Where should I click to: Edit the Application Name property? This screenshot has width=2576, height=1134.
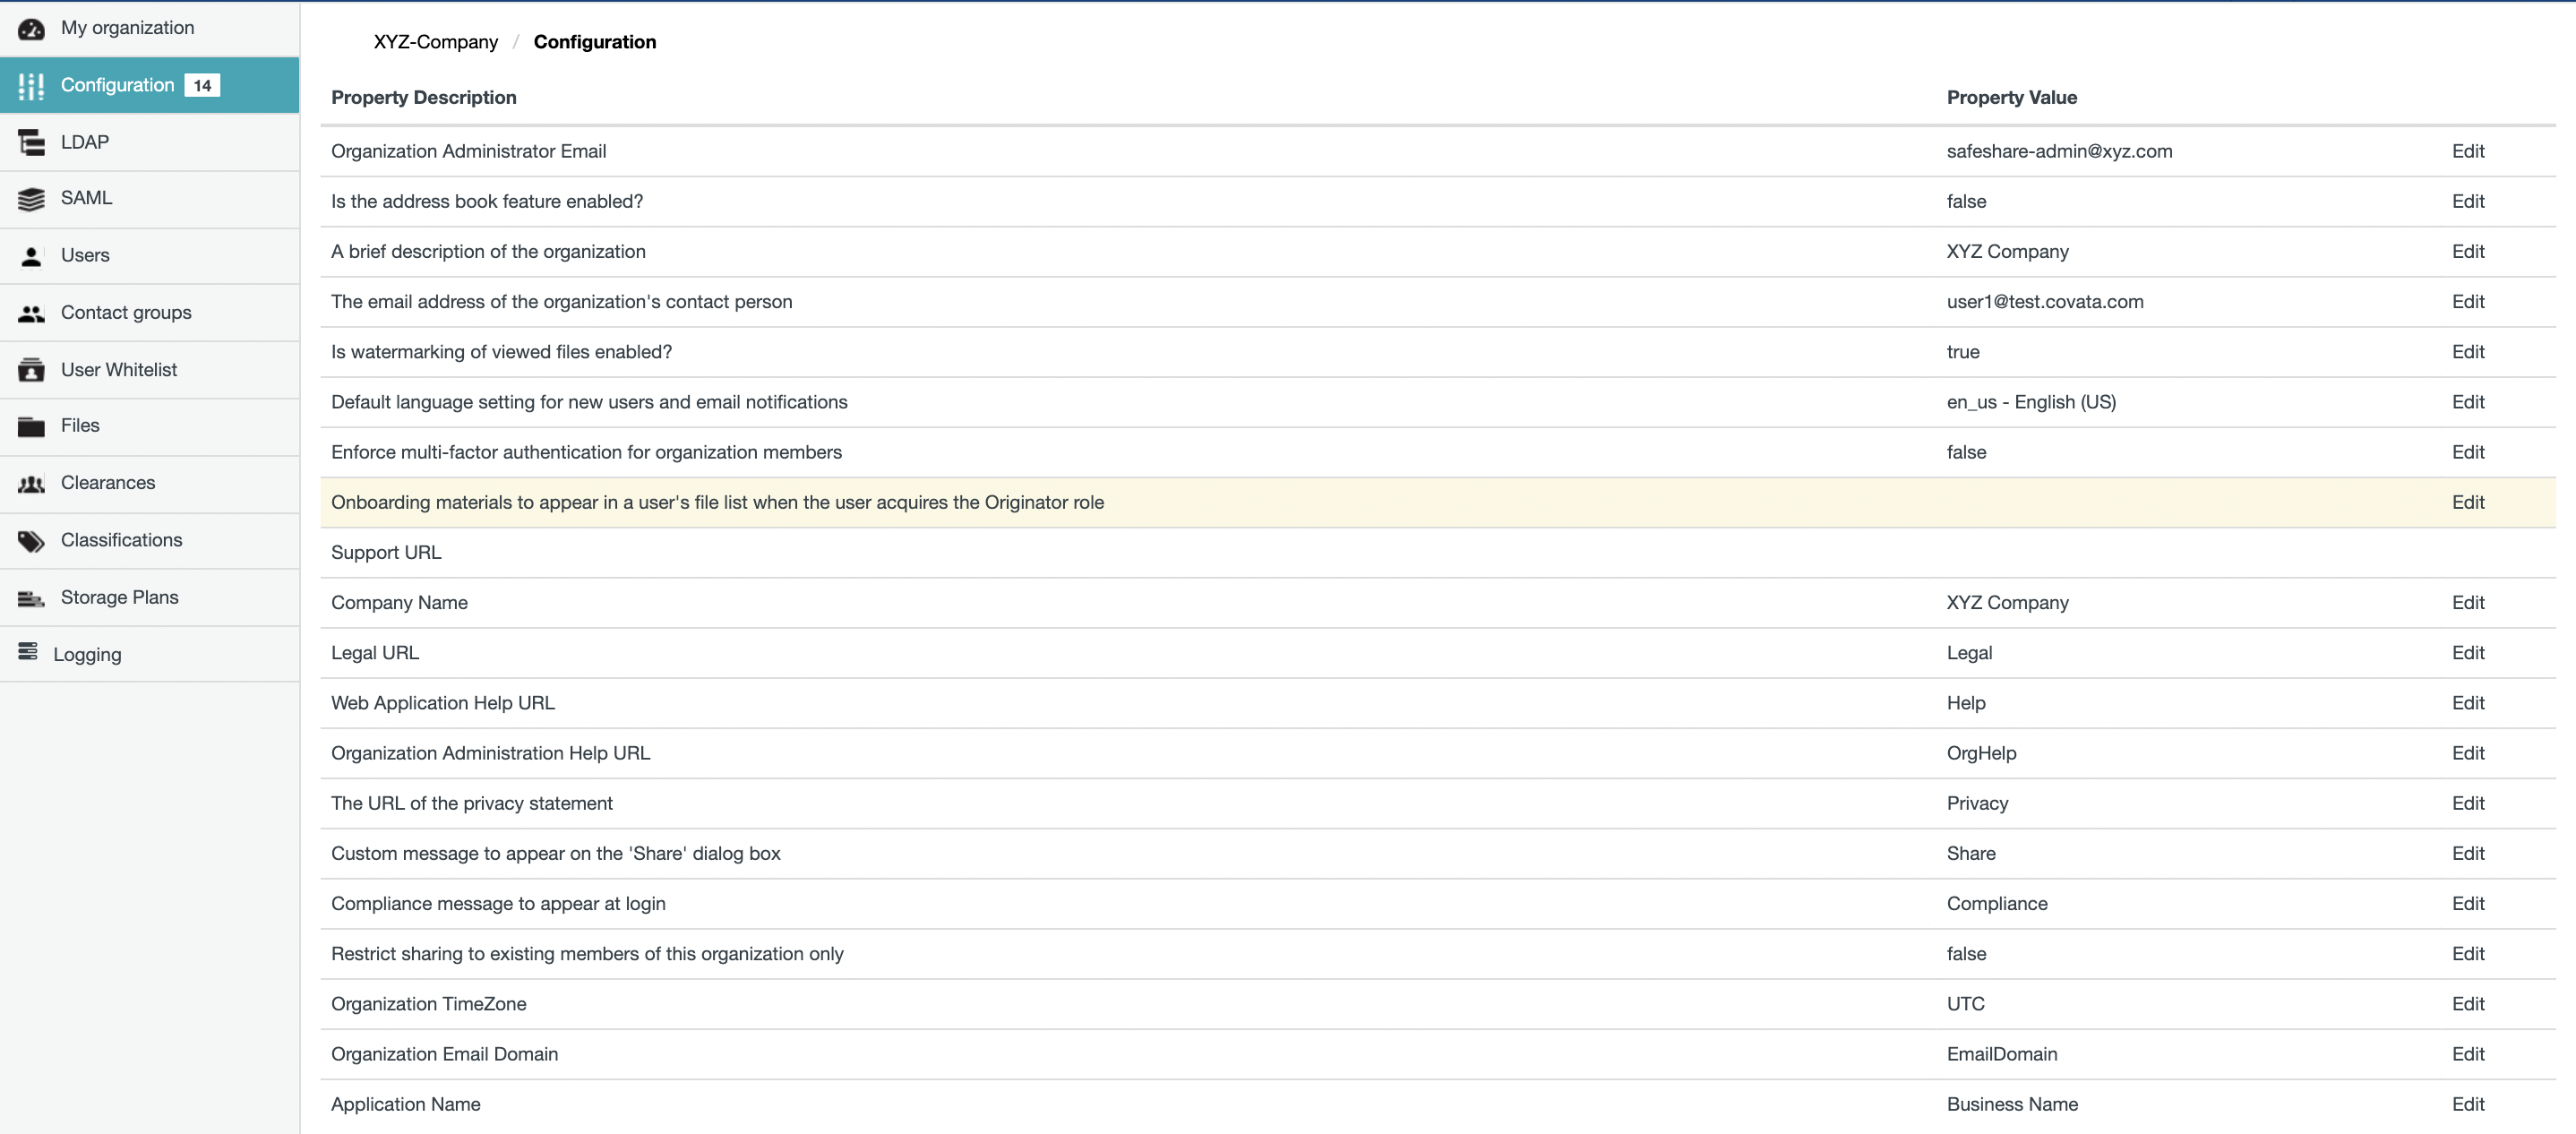tap(2467, 1104)
